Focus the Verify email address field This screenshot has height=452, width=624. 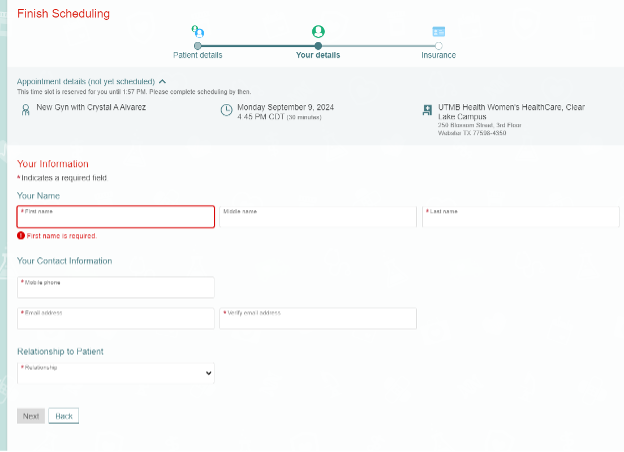coord(317,318)
